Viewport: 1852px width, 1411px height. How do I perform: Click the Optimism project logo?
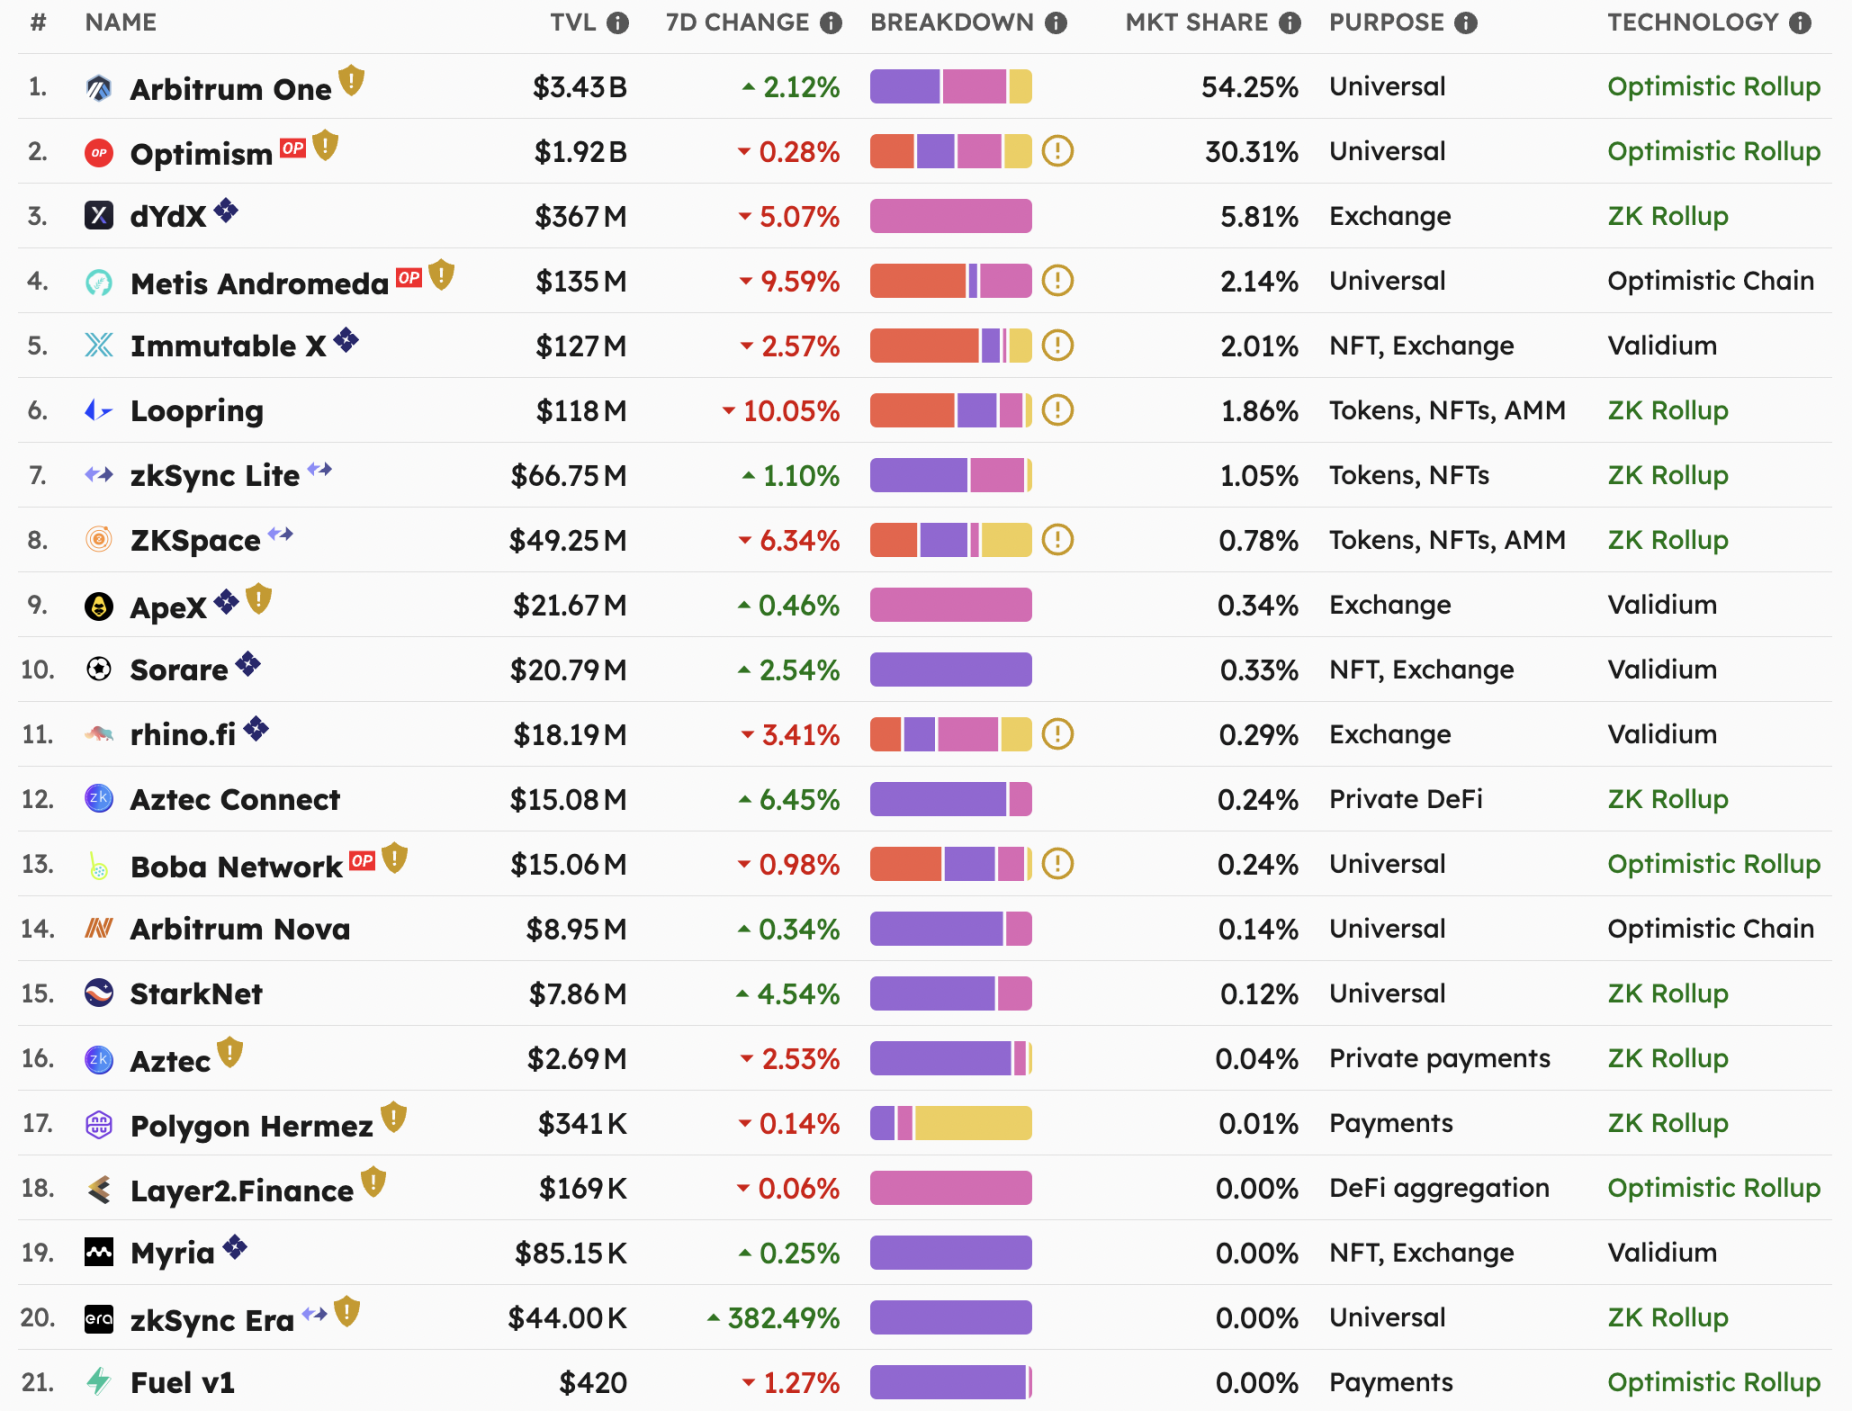coord(98,152)
